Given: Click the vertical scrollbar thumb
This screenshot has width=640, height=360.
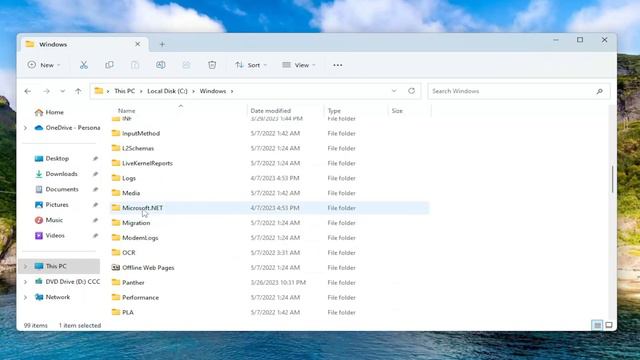Looking at the screenshot, I should coord(612,179).
